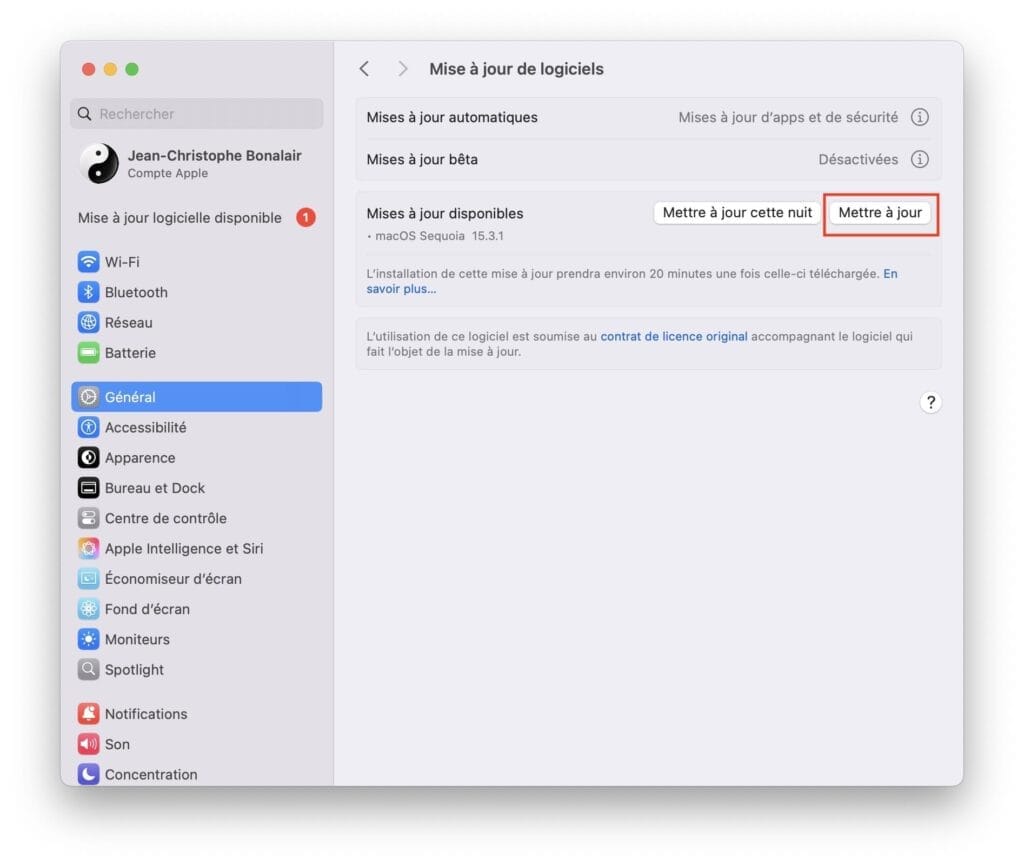This screenshot has width=1024, height=866.
Task: Click the forward chevron arrow
Action: coord(401,68)
